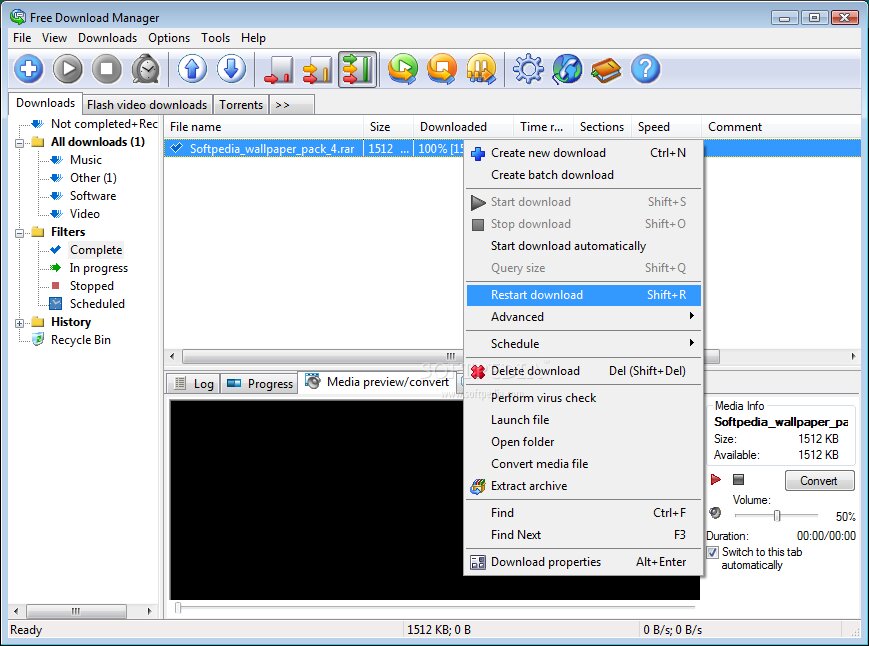Select Softpedia_wallpaper_pack_4.rar download row
869x646 pixels.
pyautogui.click(x=314, y=148)
